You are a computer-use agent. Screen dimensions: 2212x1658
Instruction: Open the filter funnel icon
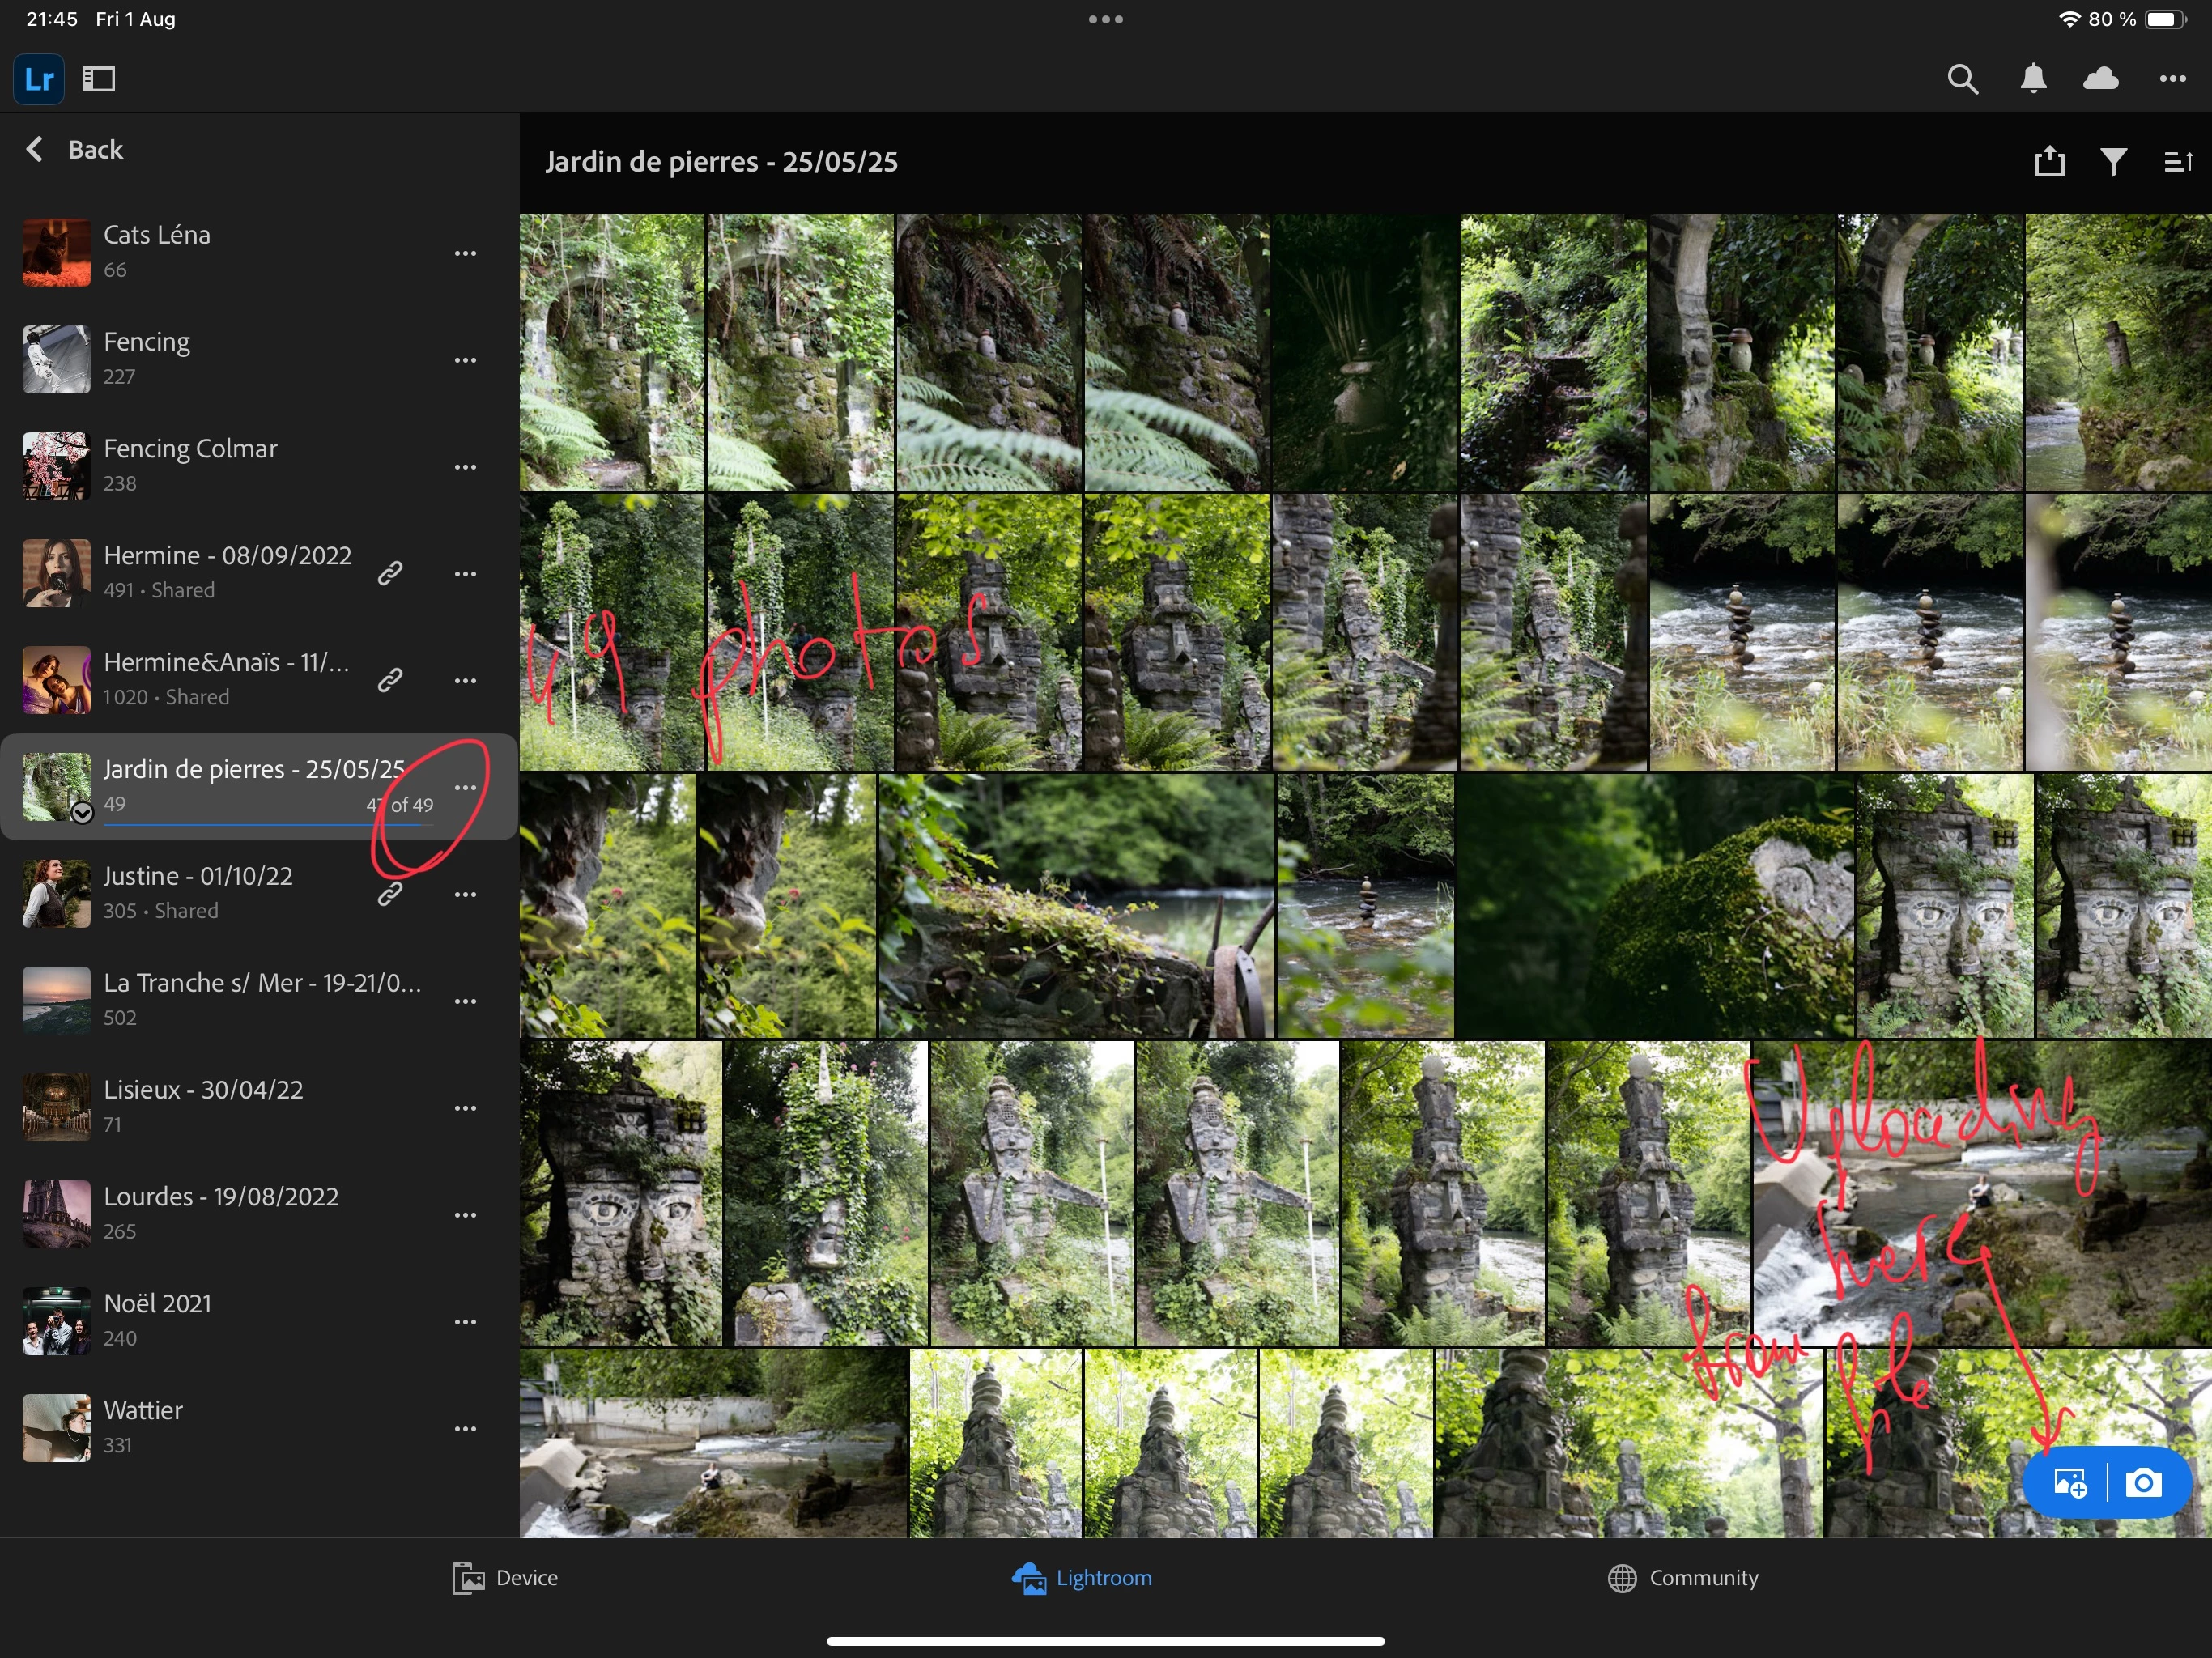pos(2113,161)
